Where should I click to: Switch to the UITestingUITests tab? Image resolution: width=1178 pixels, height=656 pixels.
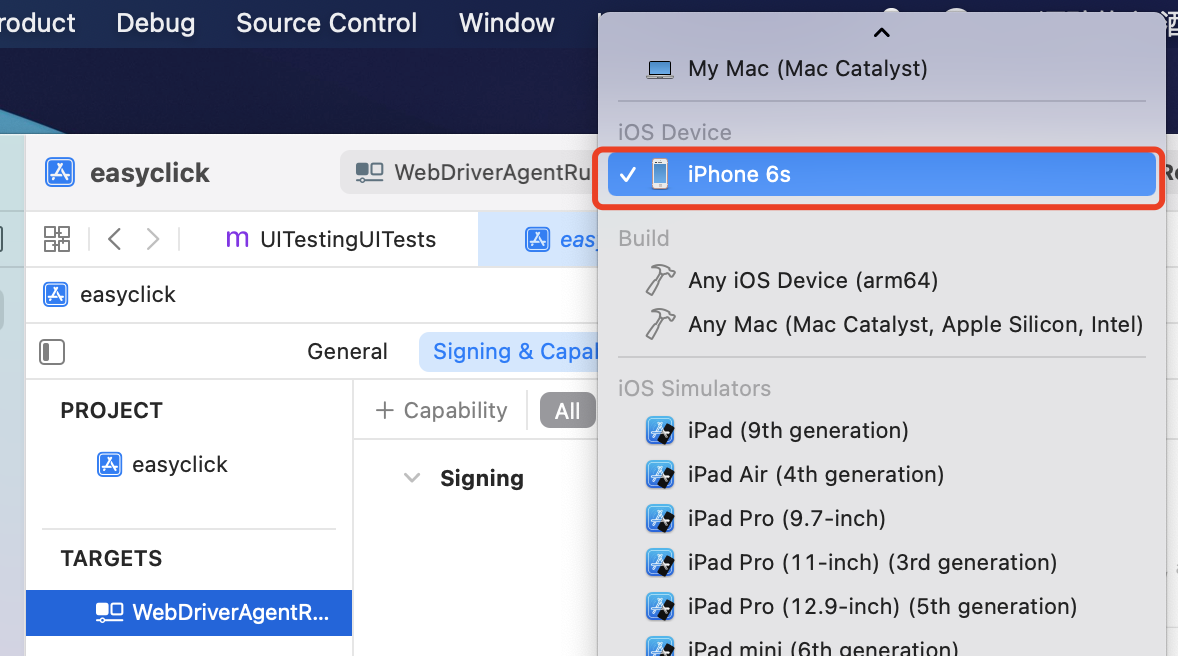(331, 239)
